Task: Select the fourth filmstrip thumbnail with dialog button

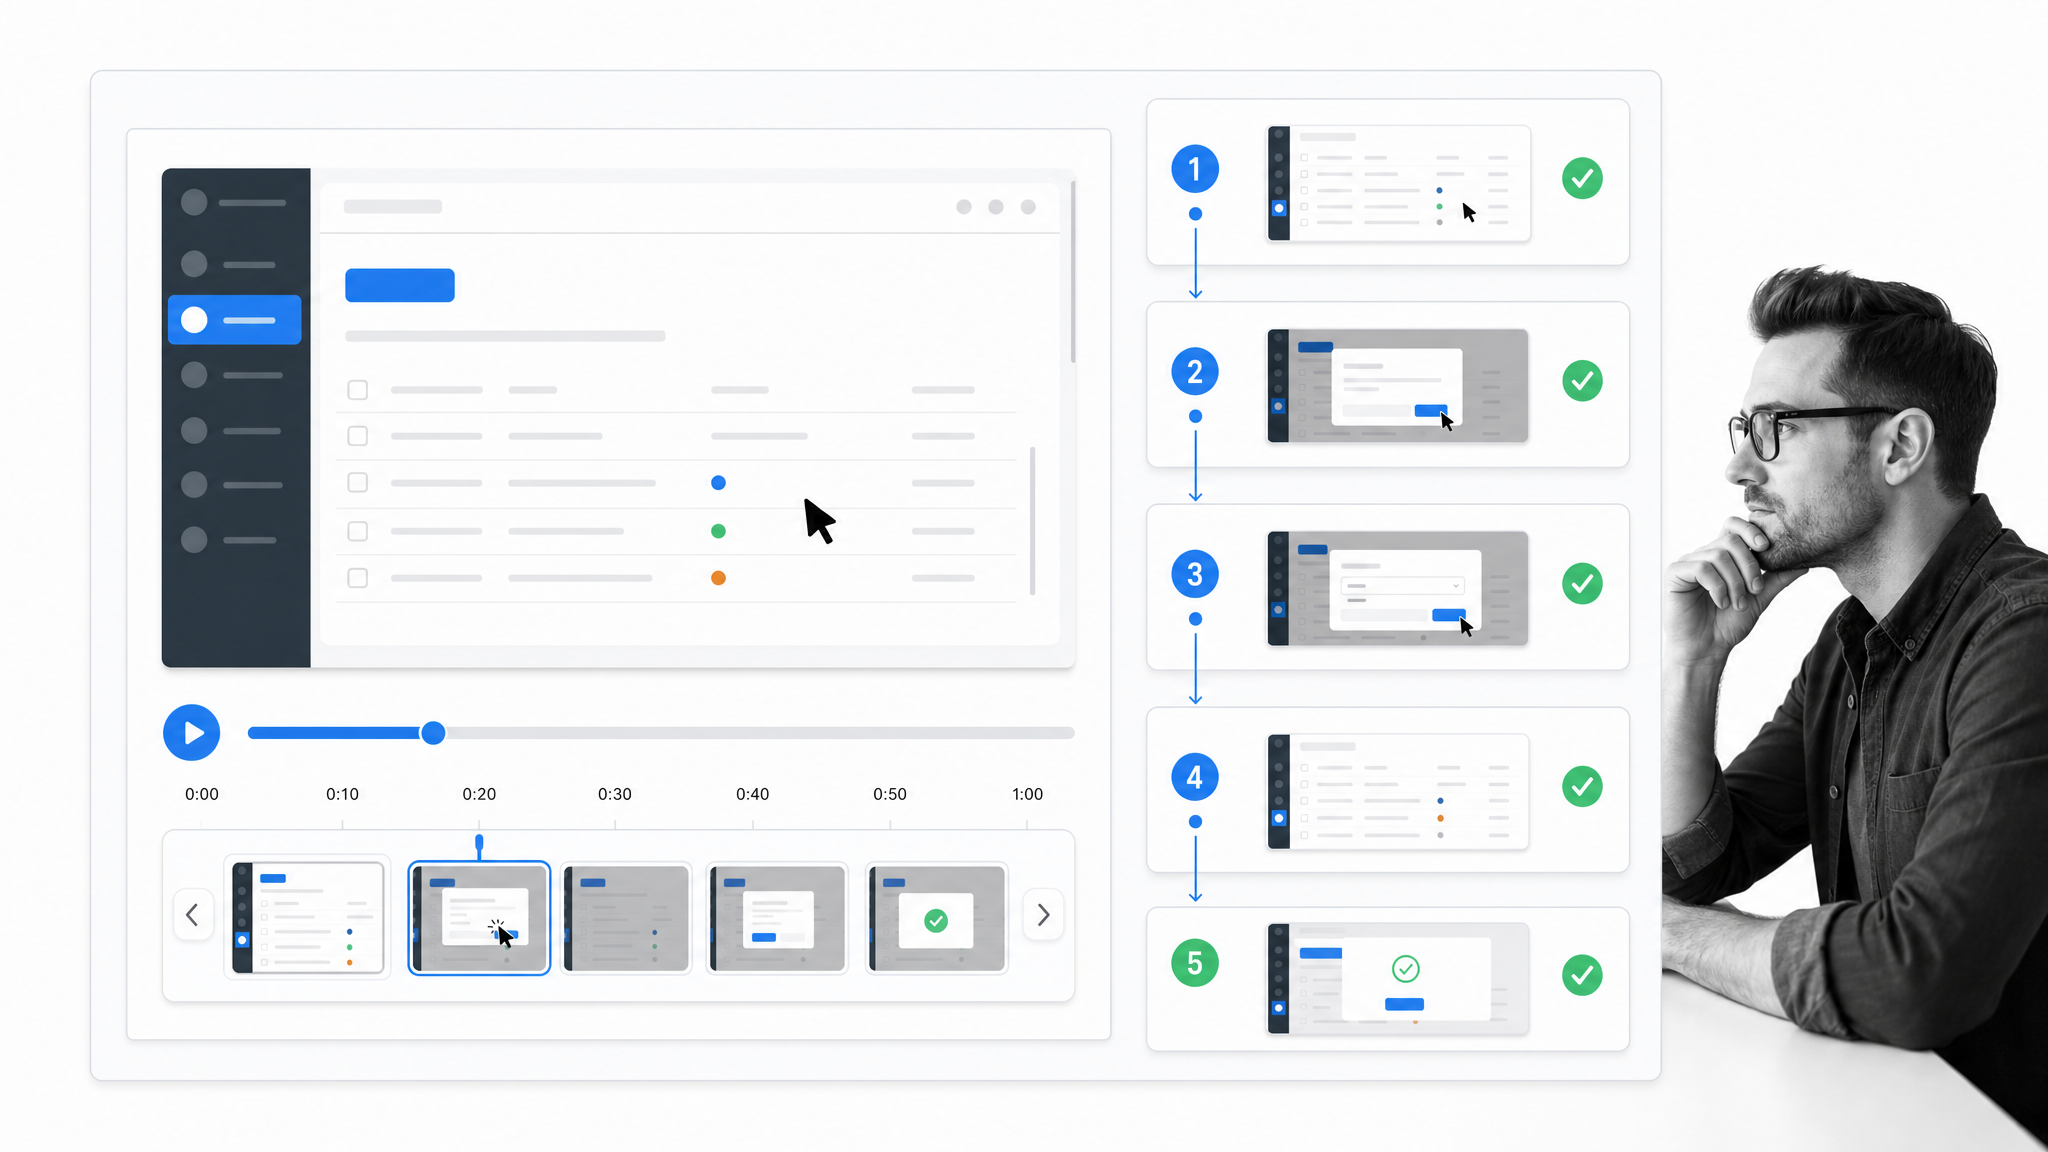Action: (x=777, y=918)
